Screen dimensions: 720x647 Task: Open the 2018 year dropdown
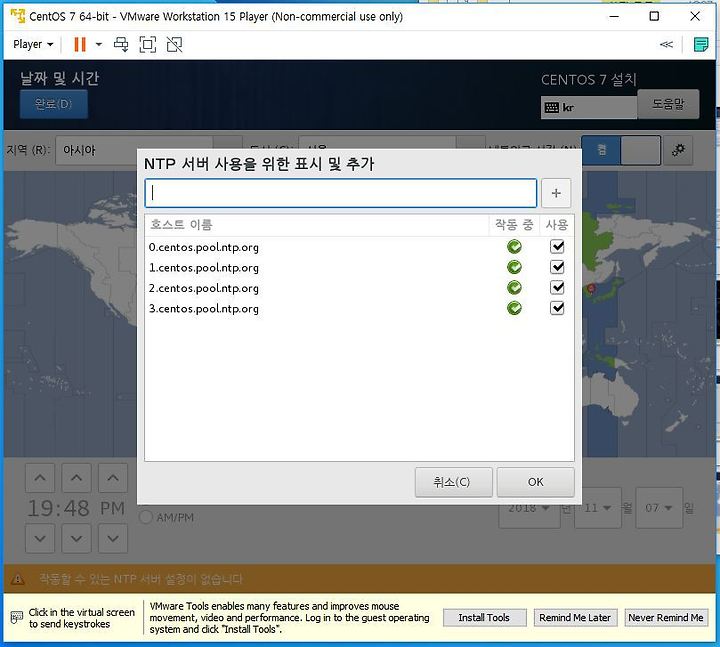click(529, 508)
